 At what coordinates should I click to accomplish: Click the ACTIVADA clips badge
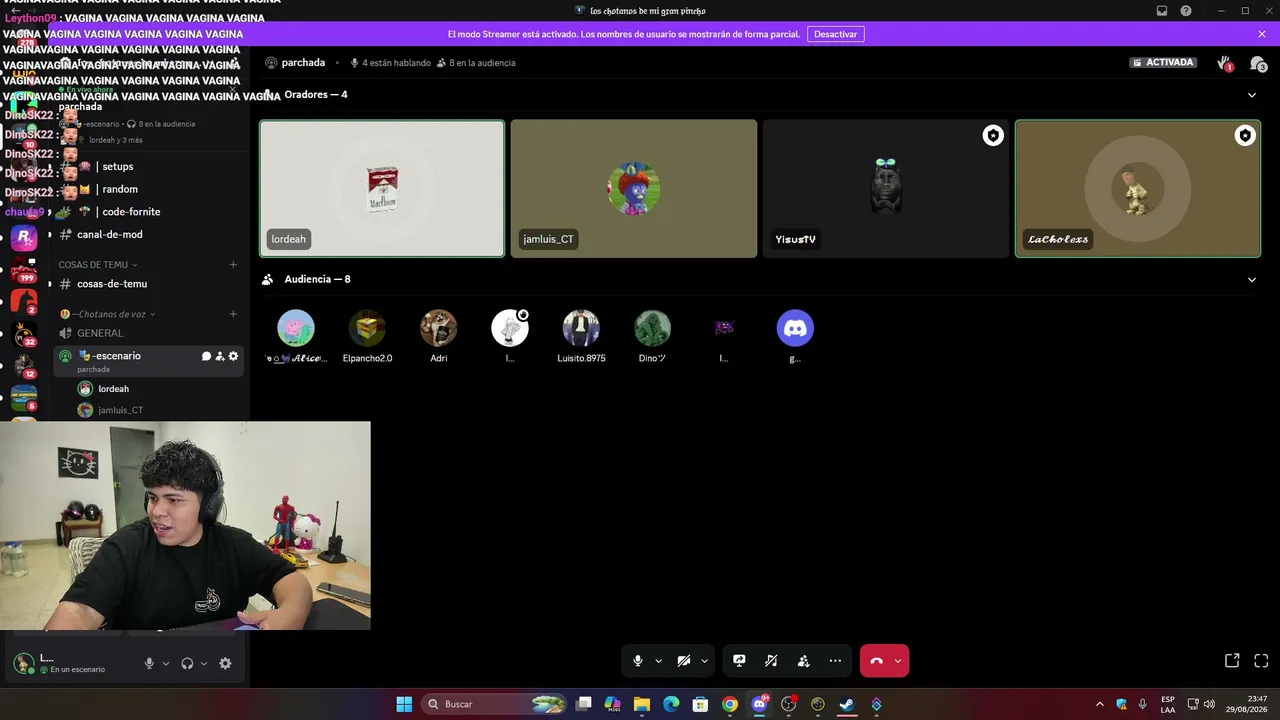pos(1163,62)
